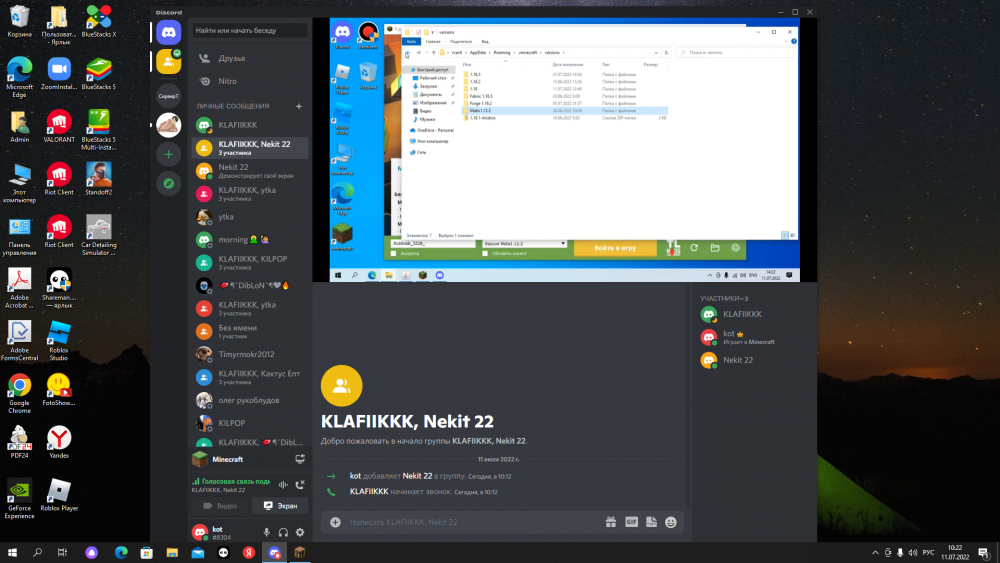Disconnect from voice call icon
Screen dimensions: 1000x563
300,485
